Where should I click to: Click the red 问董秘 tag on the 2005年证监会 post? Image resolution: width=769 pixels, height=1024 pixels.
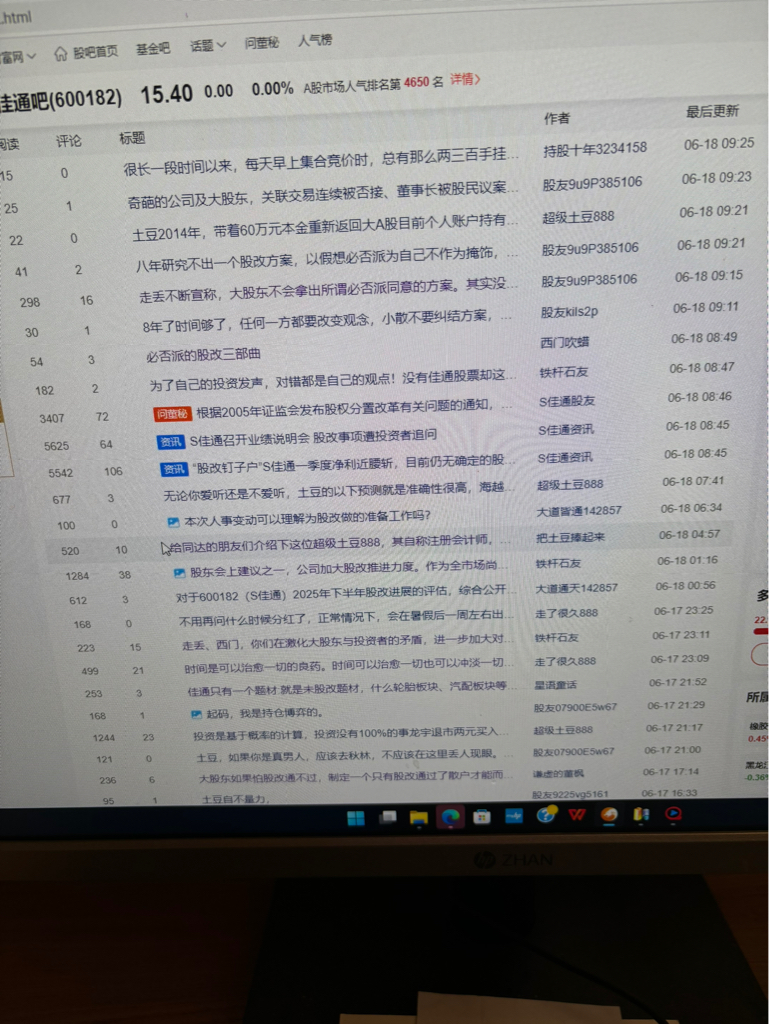pos(172,413)
